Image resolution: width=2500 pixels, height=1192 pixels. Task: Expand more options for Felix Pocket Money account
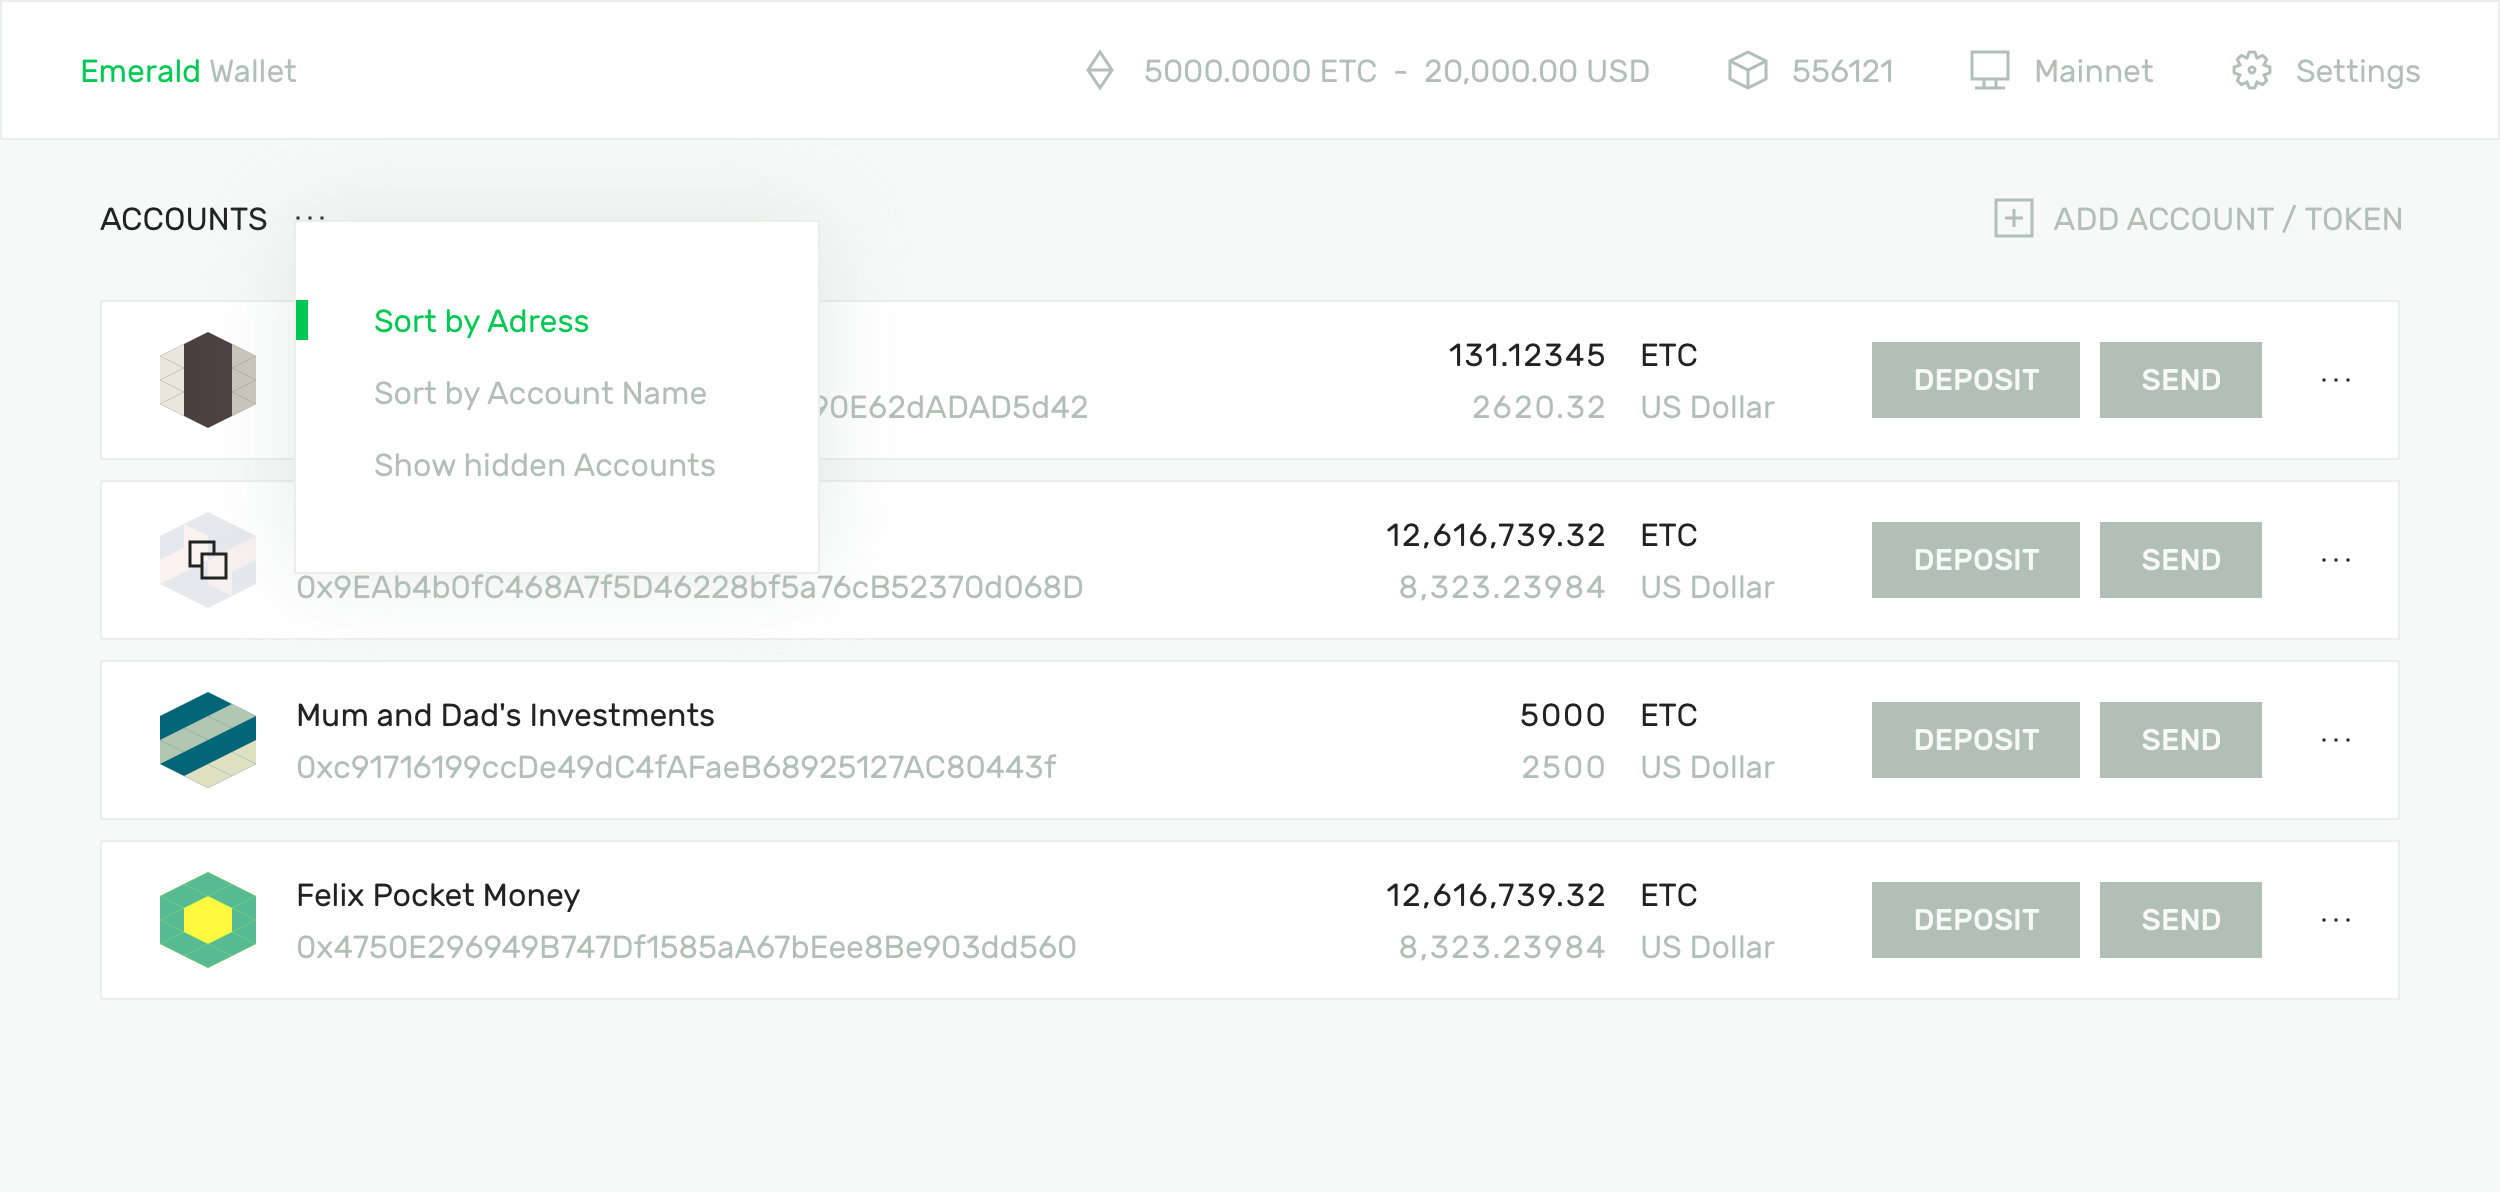[x=2335, y=920]
